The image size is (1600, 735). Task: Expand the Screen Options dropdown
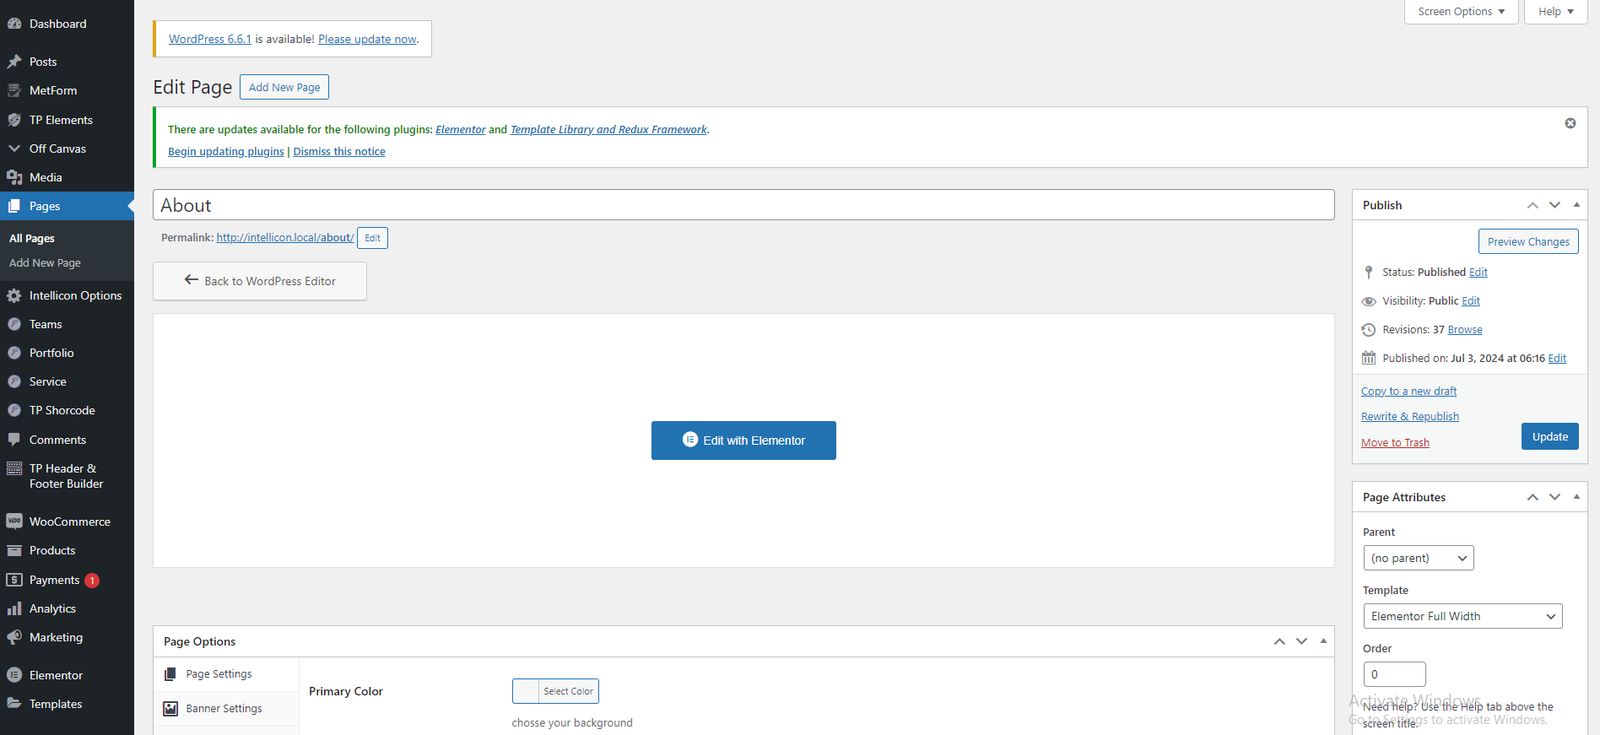pyautogui.click(x=1460, y=12)
